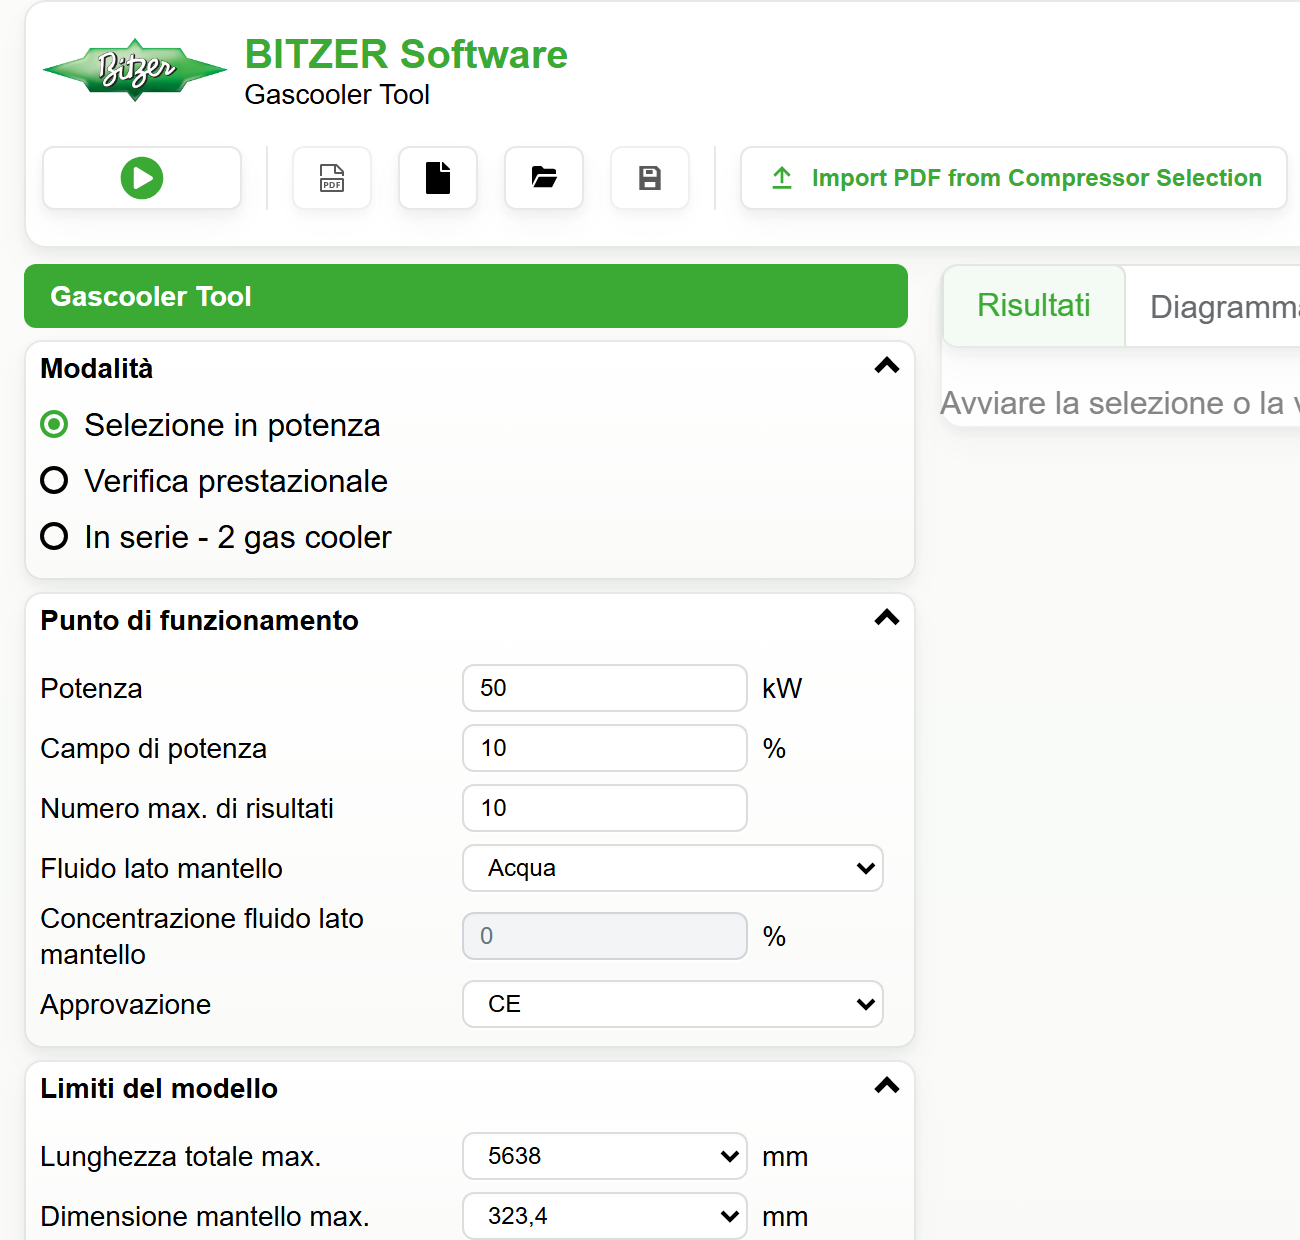Click the Campo di potenza field
The width and height of the screenshot is (1300, 1240).
605,748
